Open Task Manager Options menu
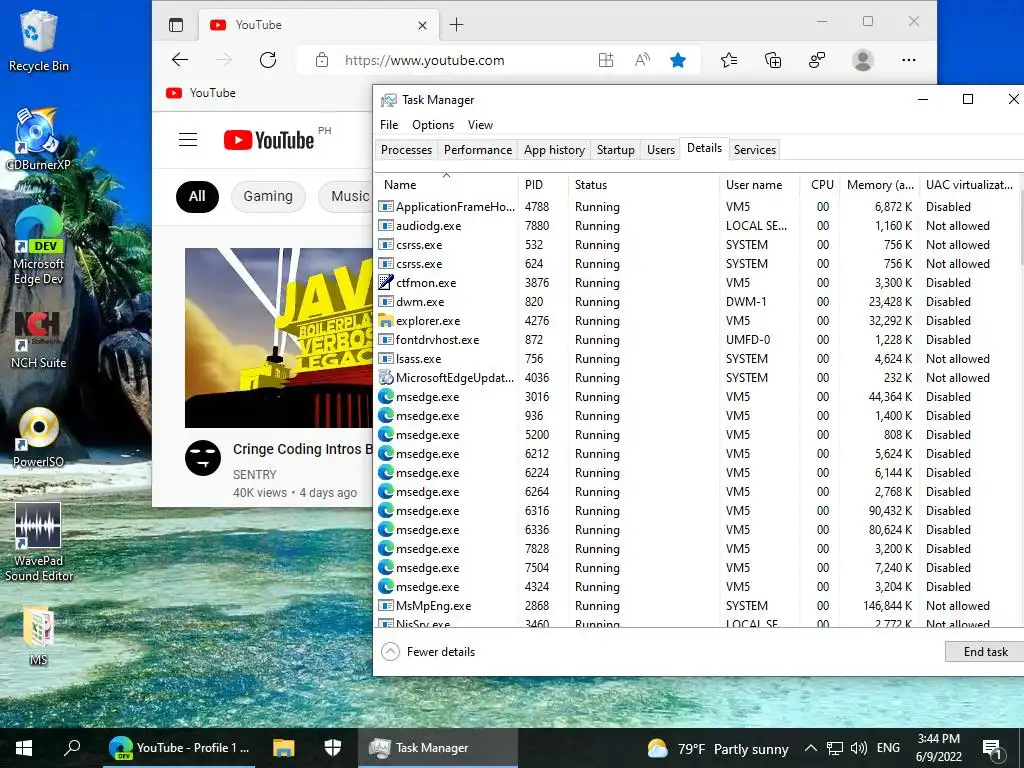This screenshot has height=768, width=1024. [x=432, y=125]
